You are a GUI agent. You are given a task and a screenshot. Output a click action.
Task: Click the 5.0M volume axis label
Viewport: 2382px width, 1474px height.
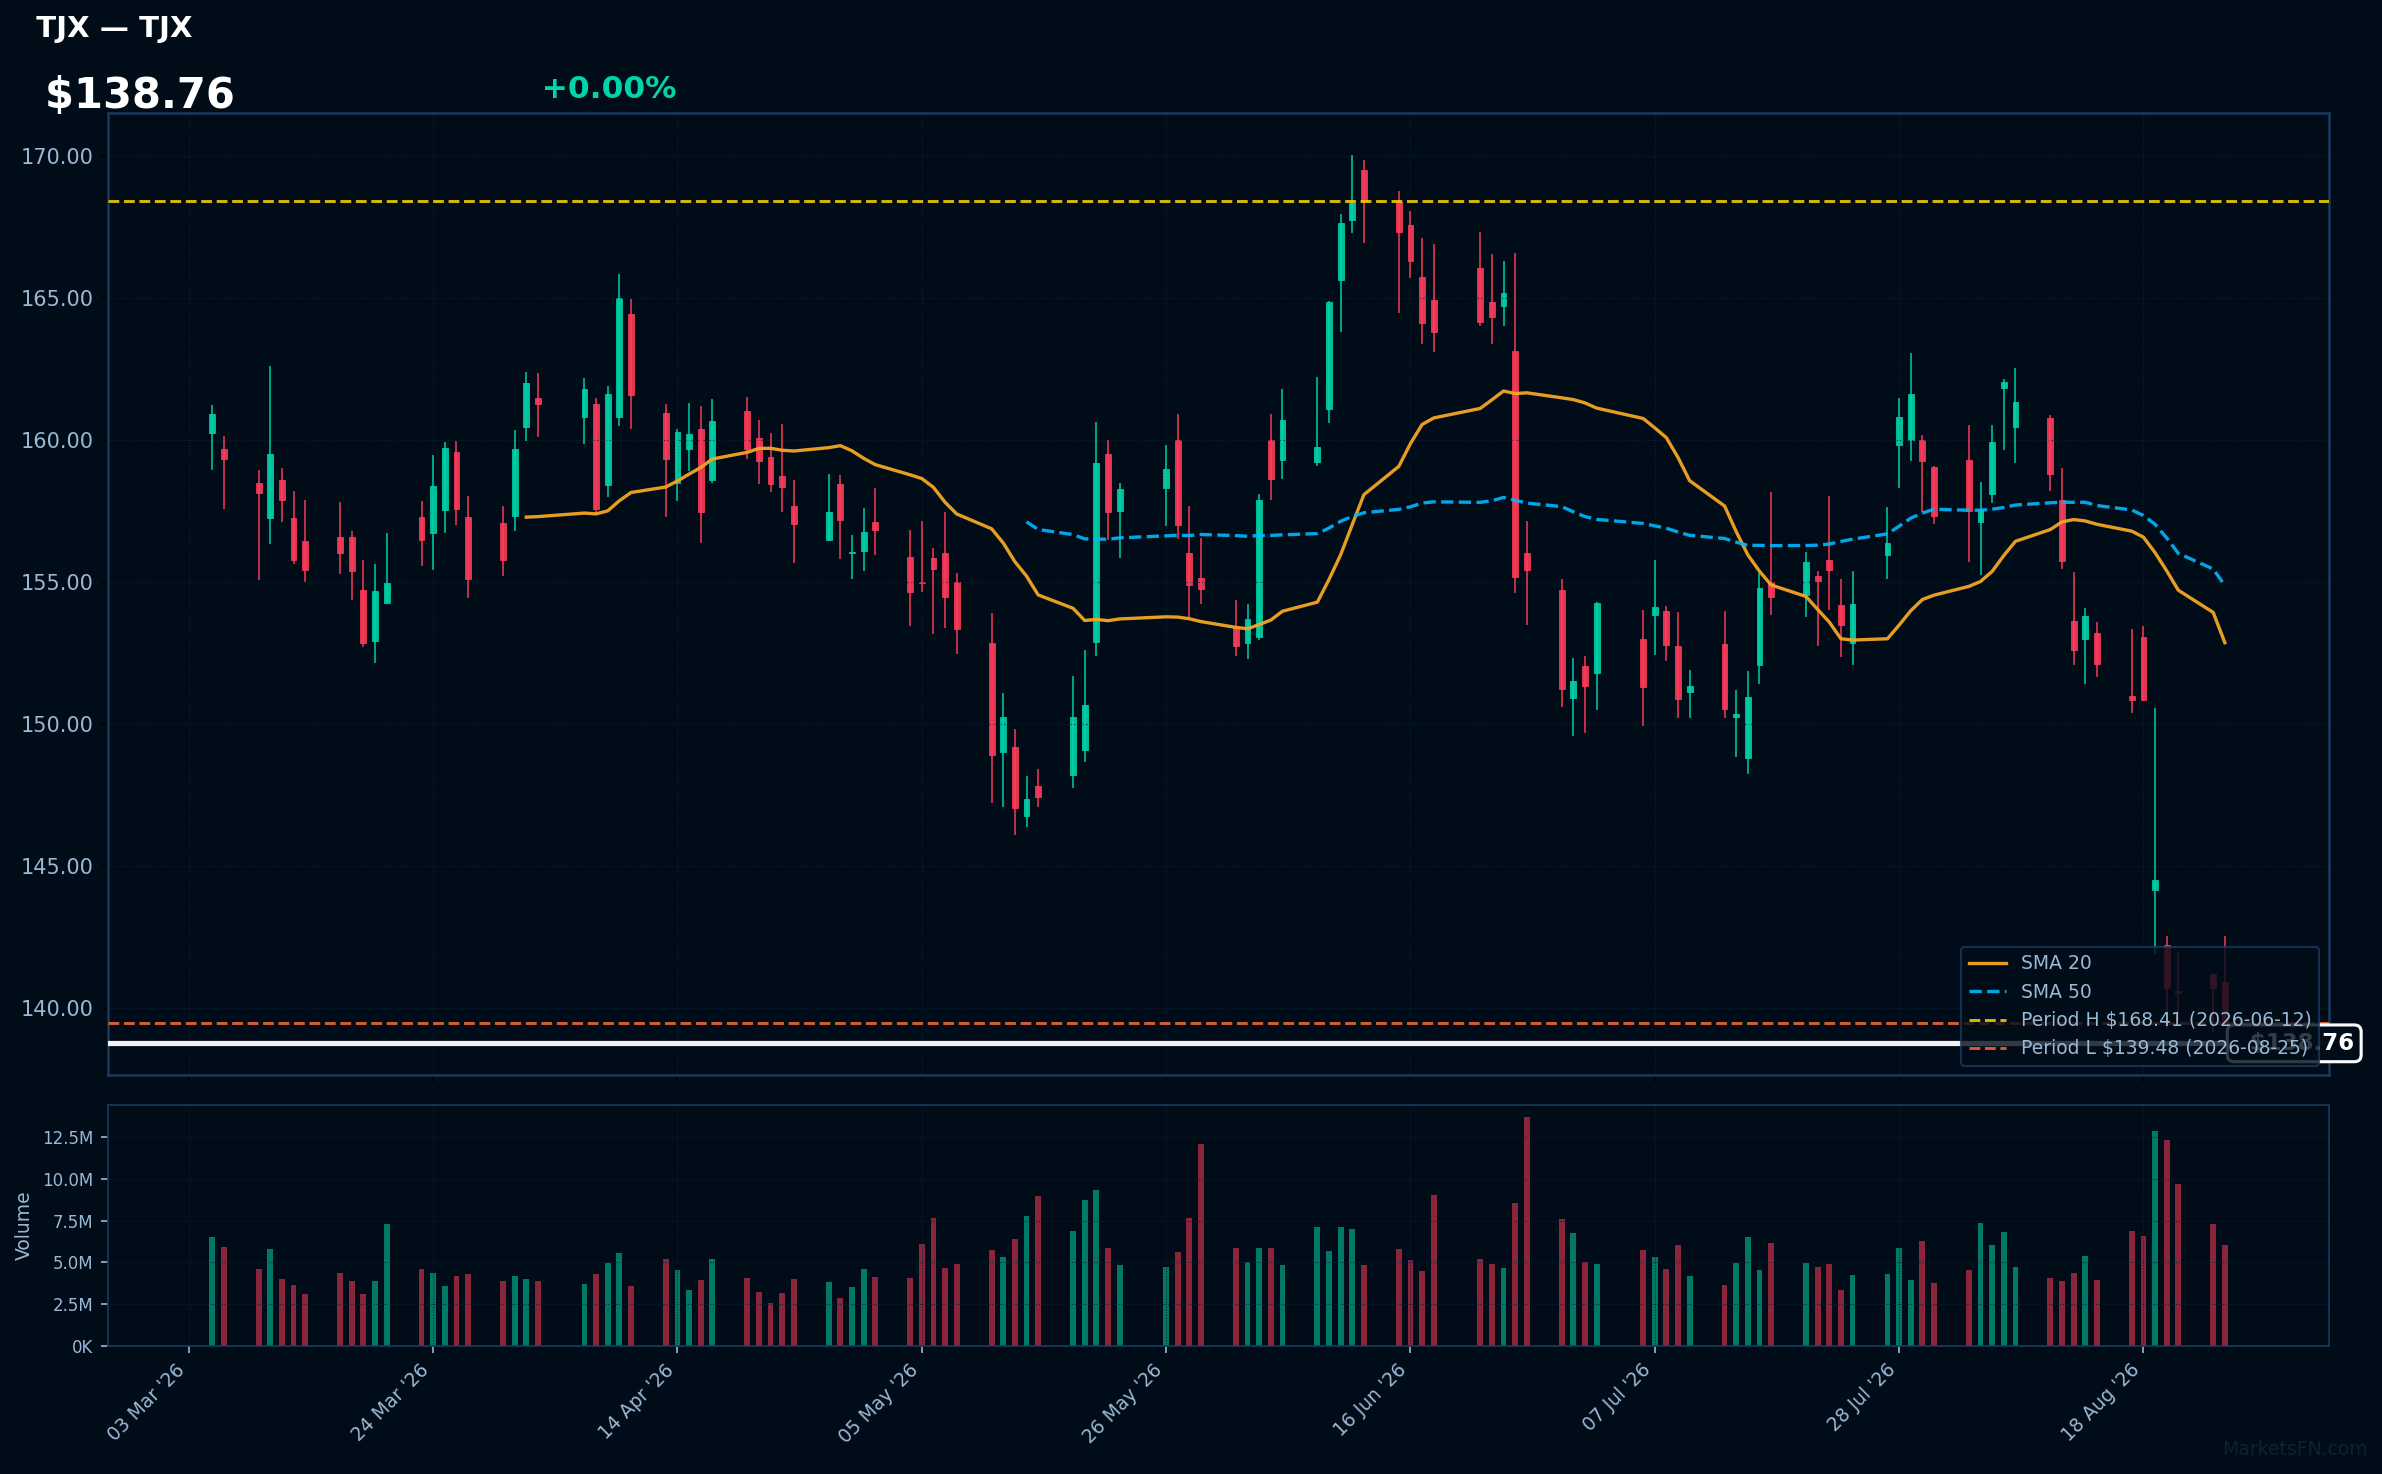(x=73, y=1263)
